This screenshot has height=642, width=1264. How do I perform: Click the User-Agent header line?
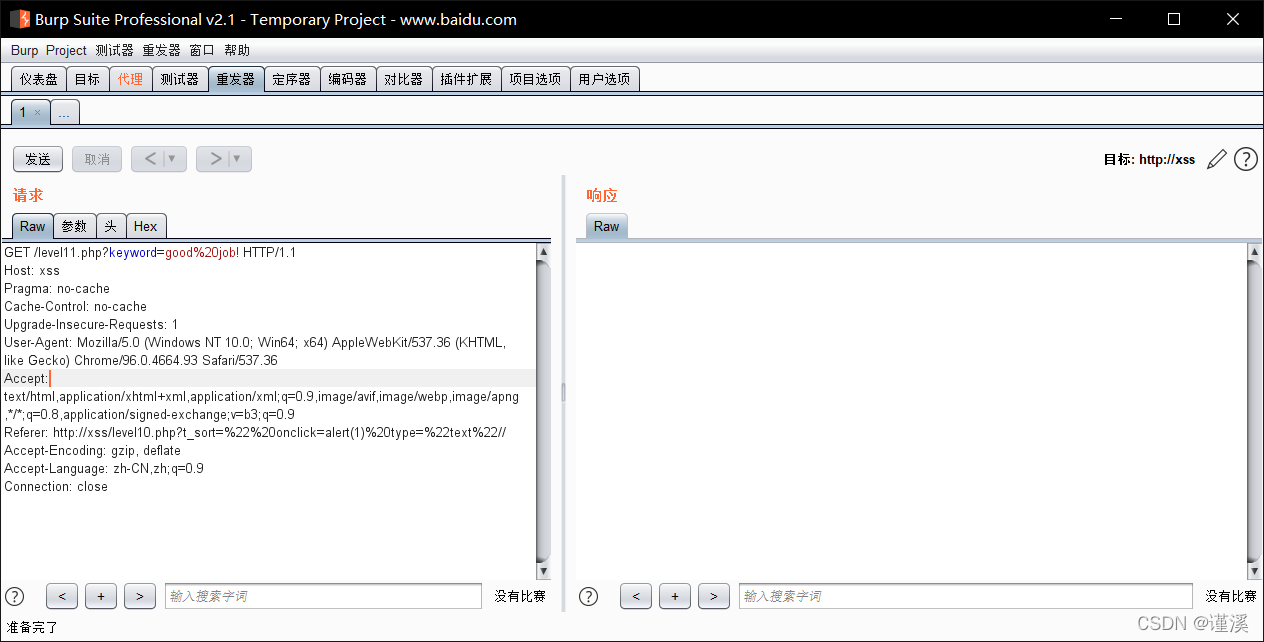(x=255, y=352)
